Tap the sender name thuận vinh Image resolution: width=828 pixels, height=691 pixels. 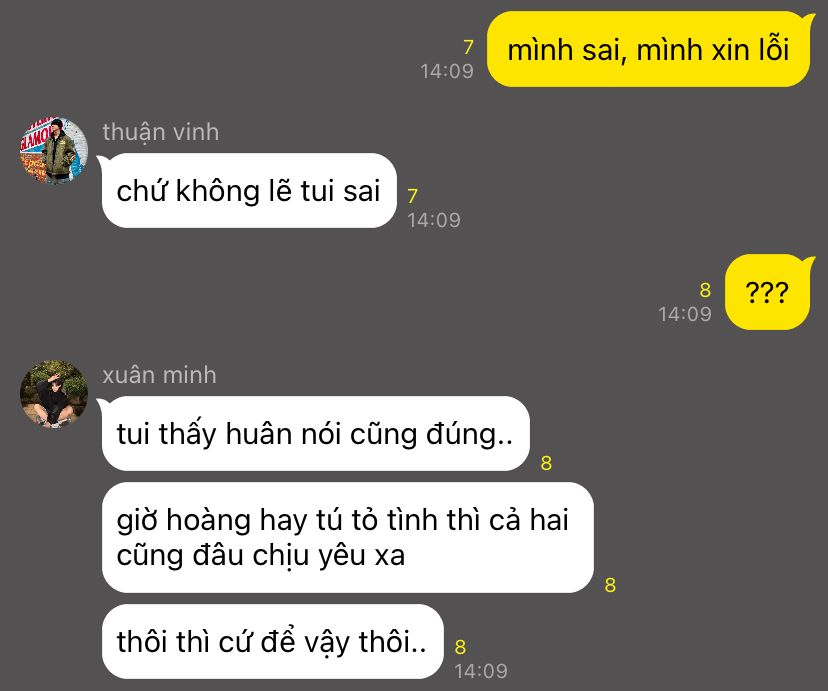click(x=161, y=132)
